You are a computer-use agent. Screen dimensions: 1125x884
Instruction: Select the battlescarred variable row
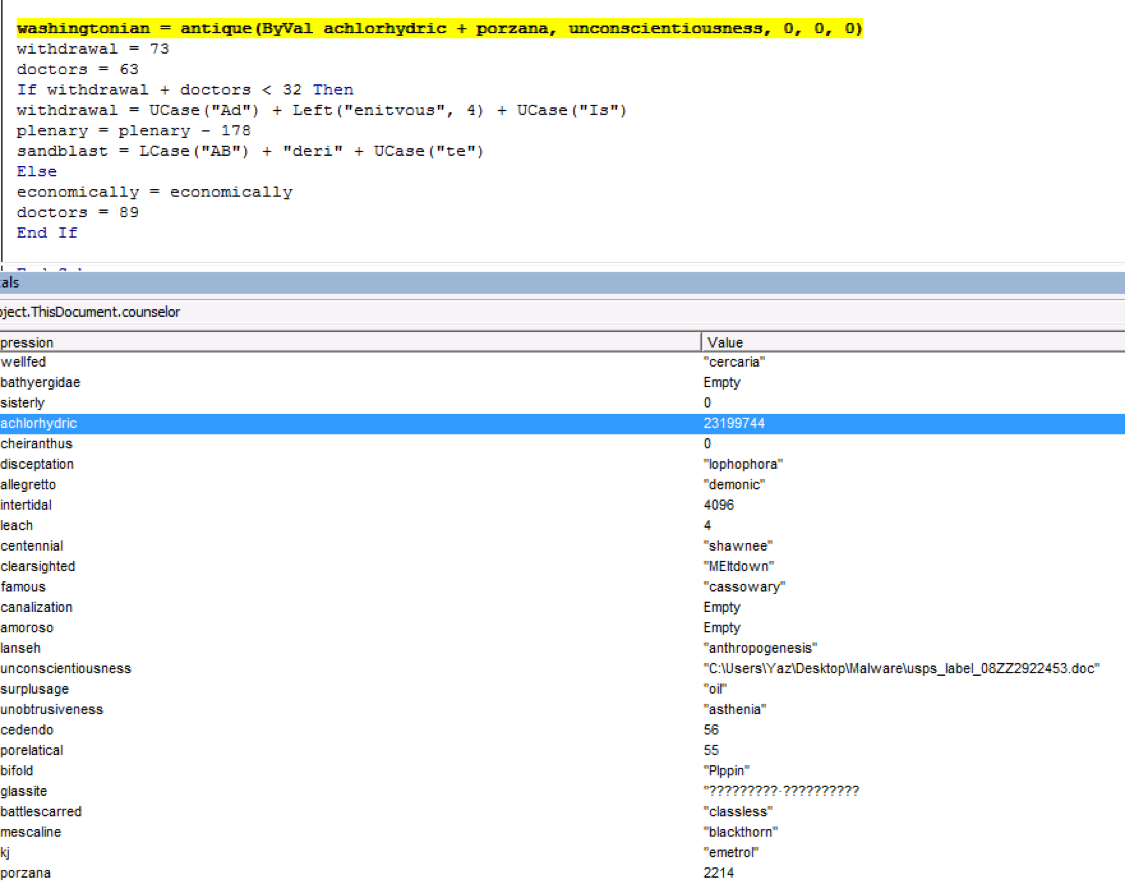tap(562, 812)
